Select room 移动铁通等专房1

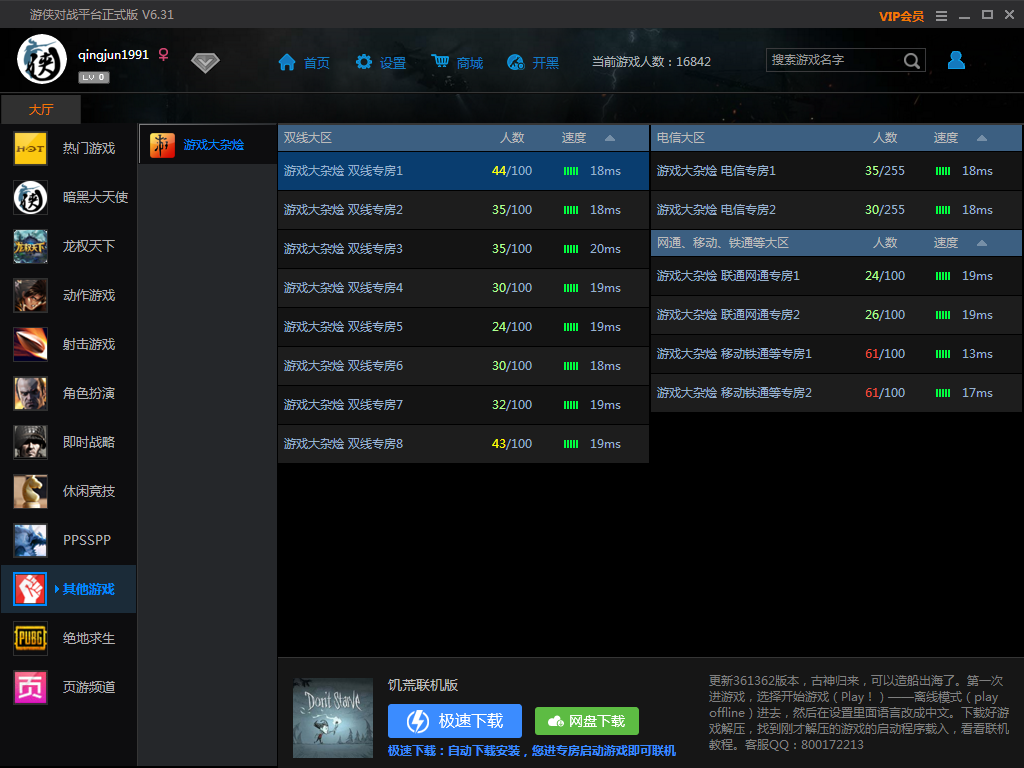pos(836,354)
